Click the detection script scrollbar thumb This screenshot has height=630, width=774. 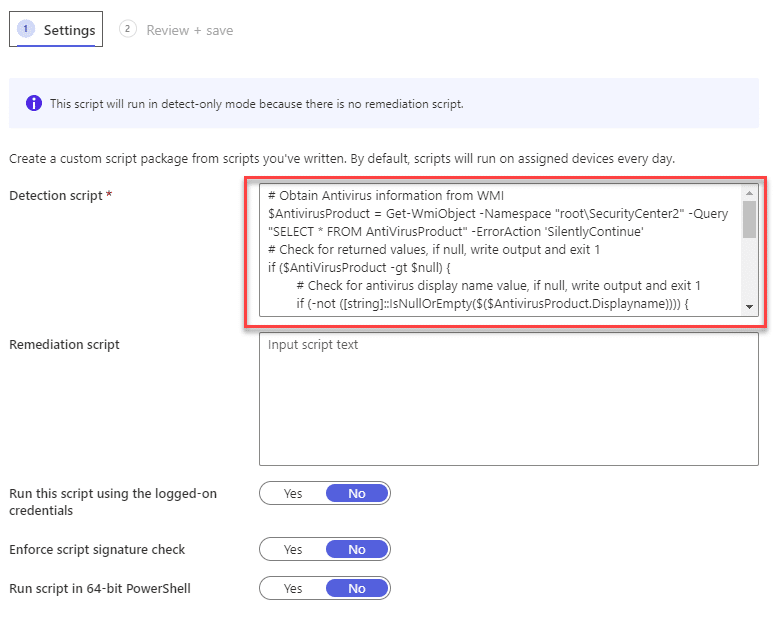pos(749,219)
